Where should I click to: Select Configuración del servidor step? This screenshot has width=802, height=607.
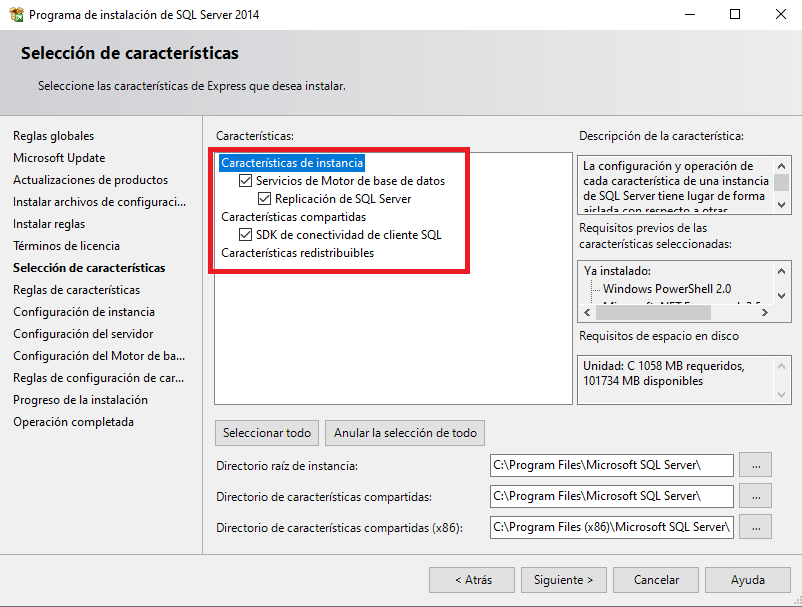[83, 334]
